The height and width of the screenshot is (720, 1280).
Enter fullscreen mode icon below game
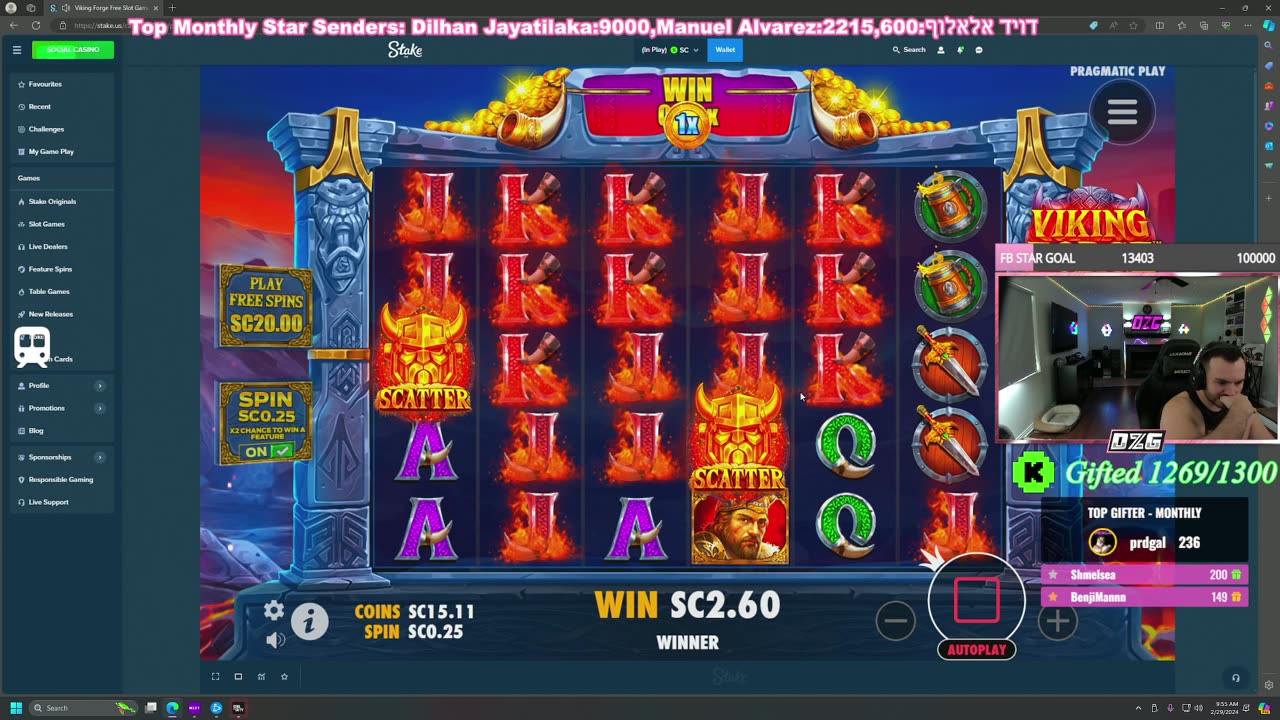pyautogui.click(x=215, y=676)
